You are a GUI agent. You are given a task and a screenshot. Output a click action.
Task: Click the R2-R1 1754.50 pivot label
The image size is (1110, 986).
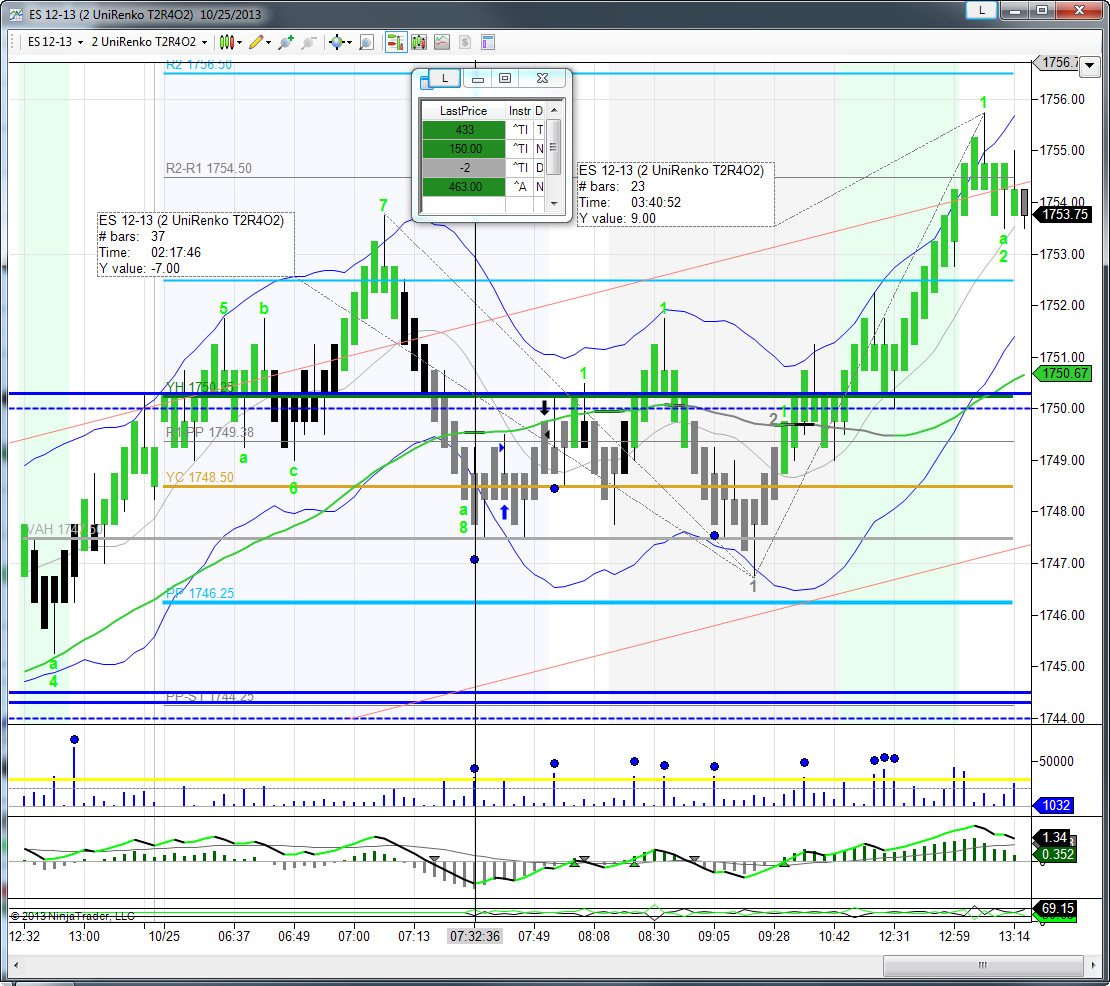pyautogui.click(x=209, y=168)
